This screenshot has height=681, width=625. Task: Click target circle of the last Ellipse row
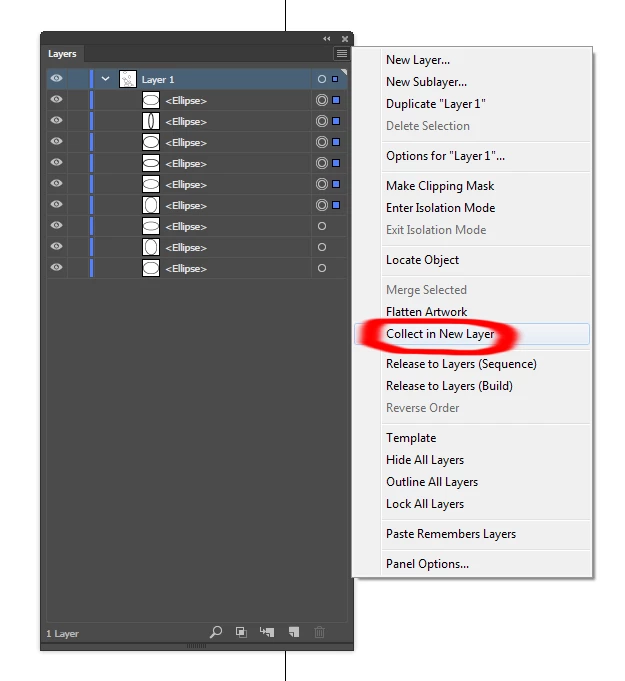click(322, 268)
